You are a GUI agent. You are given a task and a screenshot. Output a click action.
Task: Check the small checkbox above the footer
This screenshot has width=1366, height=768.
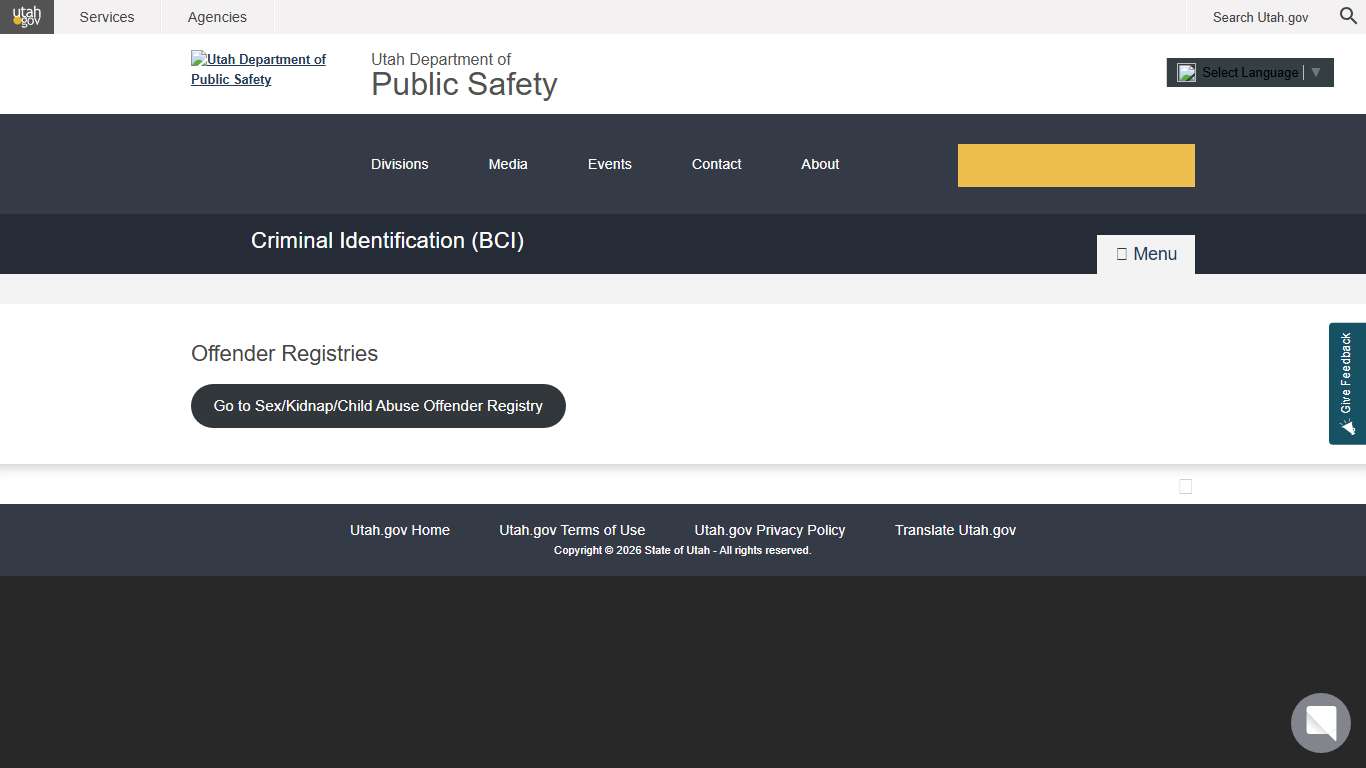(x=1185, y=486)
